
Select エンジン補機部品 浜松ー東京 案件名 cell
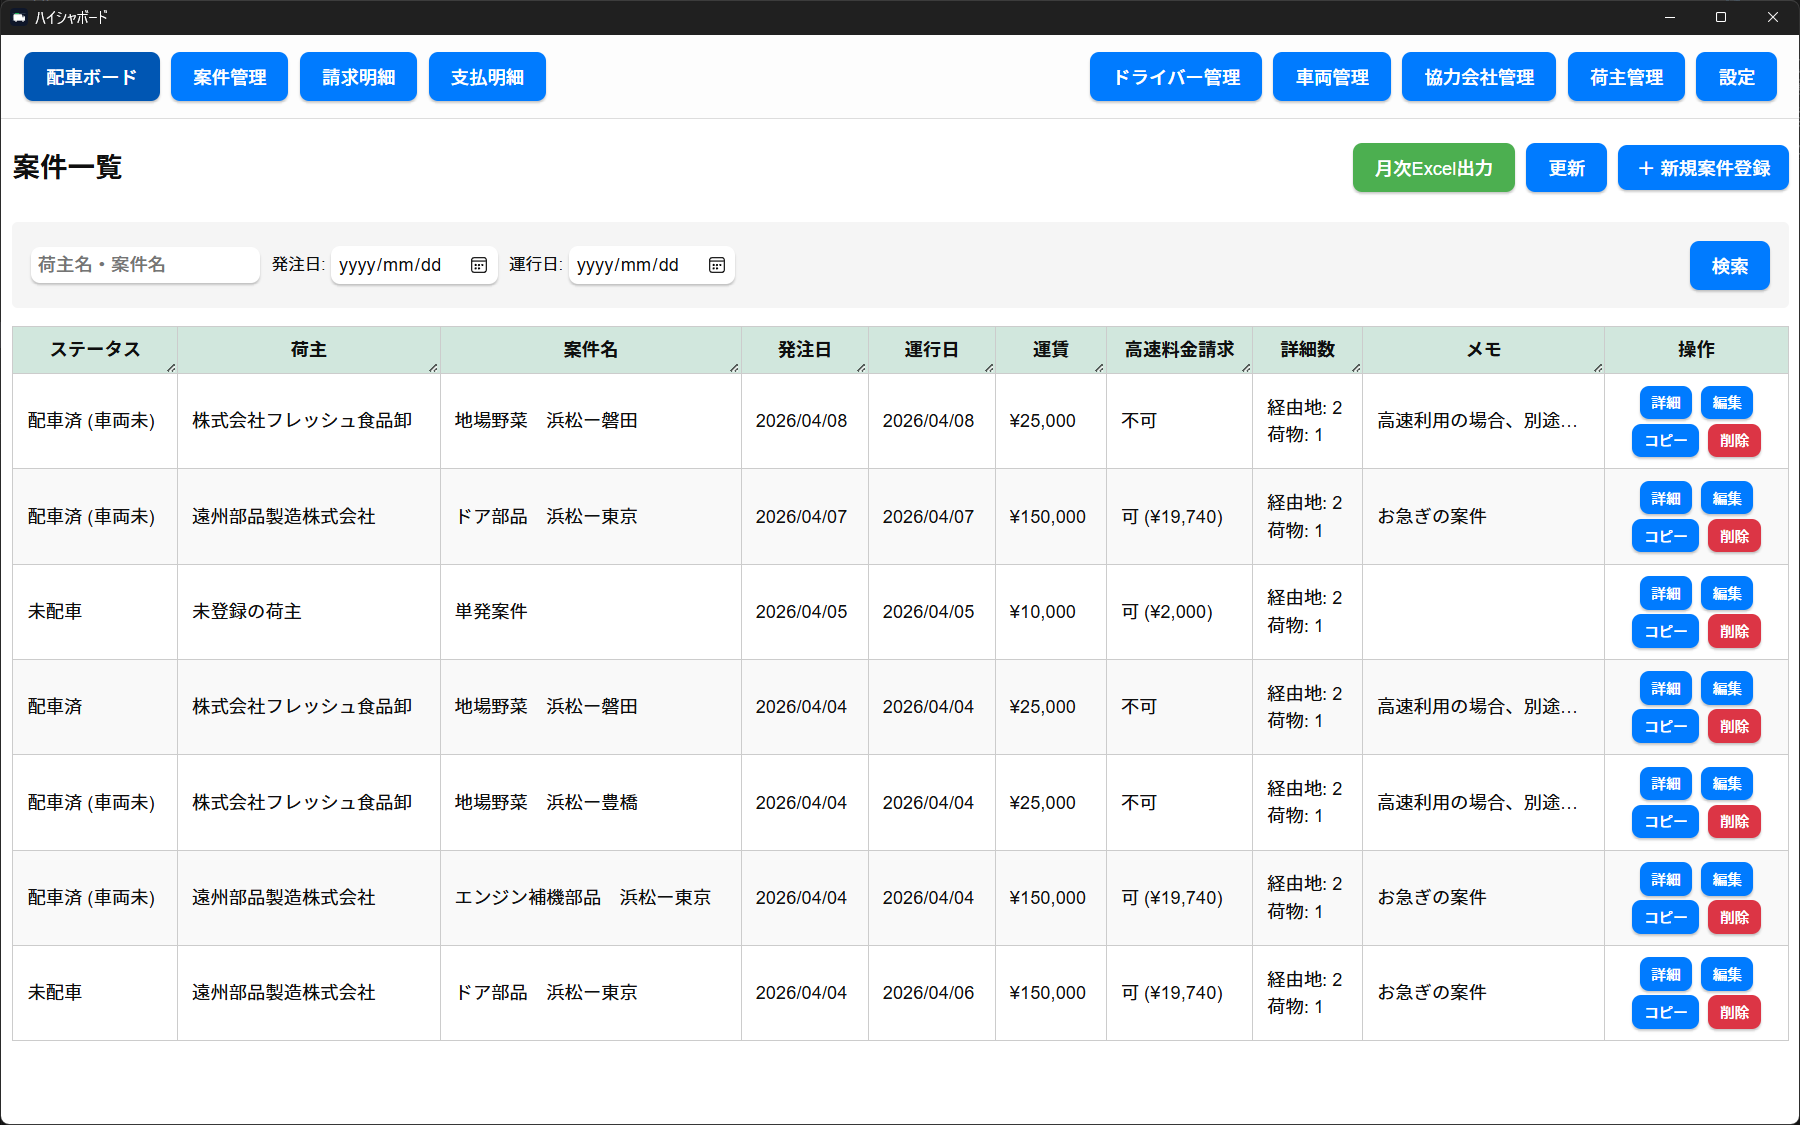pyautogui.click(x=591, y=898)
